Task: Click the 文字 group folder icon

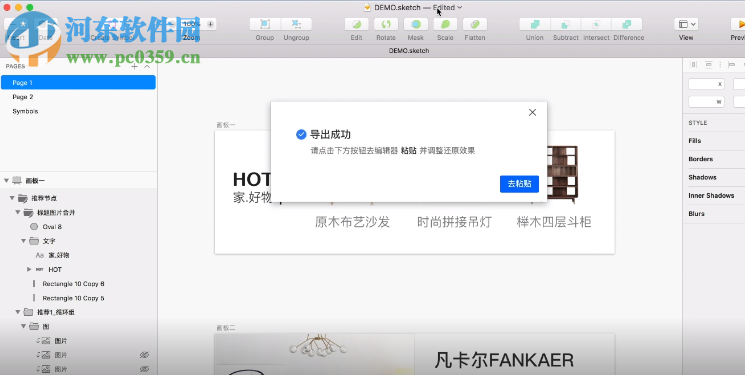Action: point(34,241)
